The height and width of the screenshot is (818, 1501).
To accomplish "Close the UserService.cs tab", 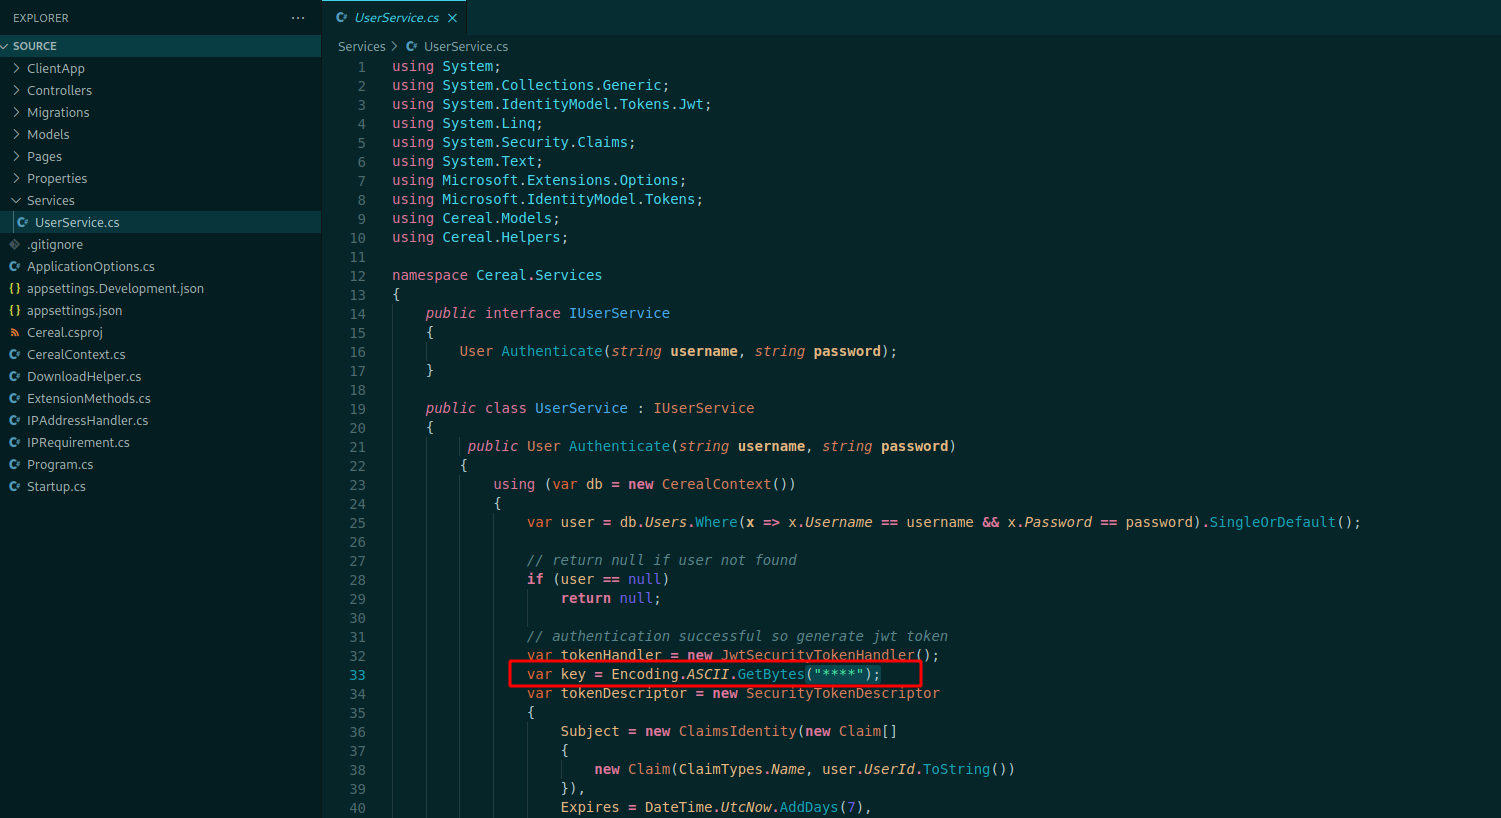I will click(x=454, y=17).
